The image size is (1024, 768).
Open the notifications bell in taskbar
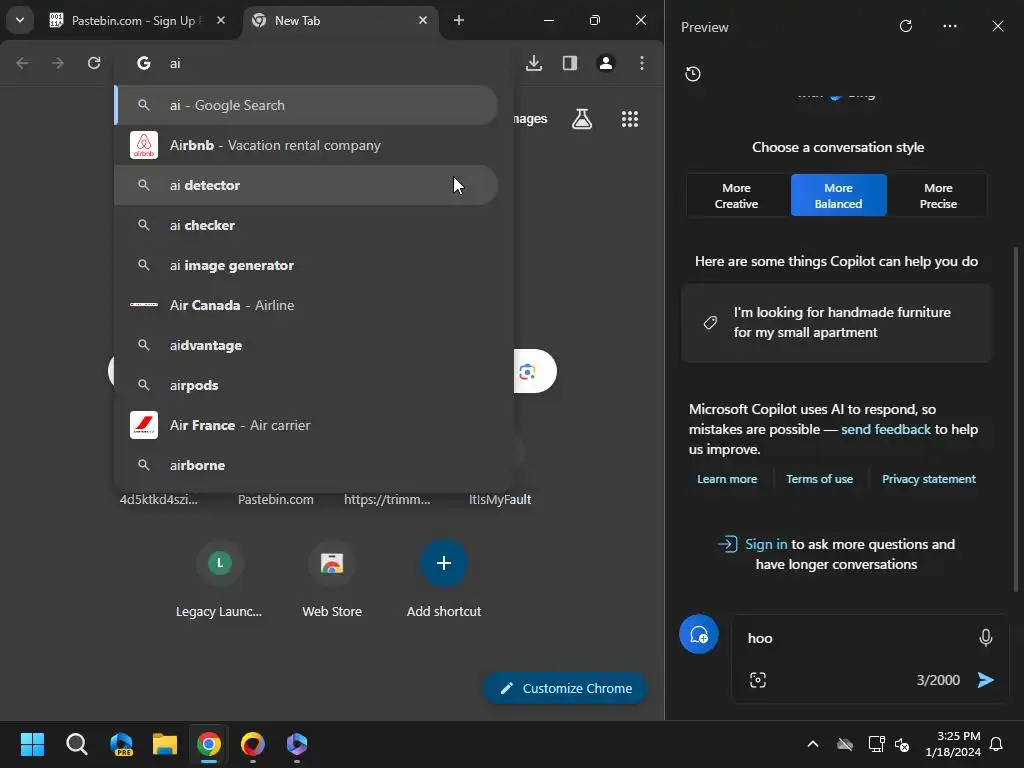(996, 744)
